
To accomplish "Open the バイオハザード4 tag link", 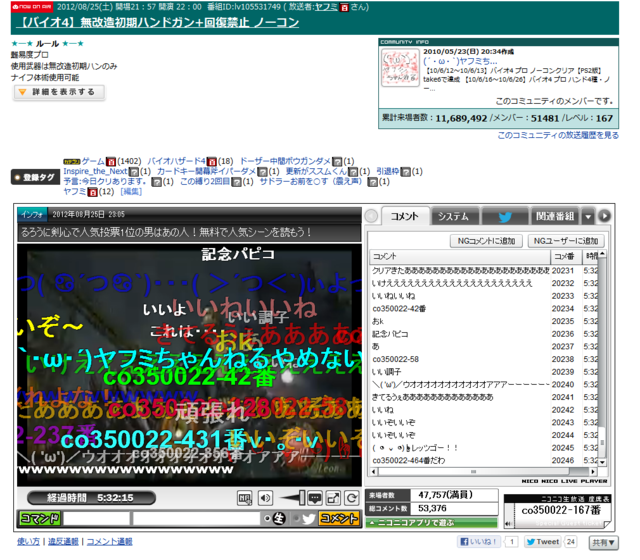I will pos(176,161).
